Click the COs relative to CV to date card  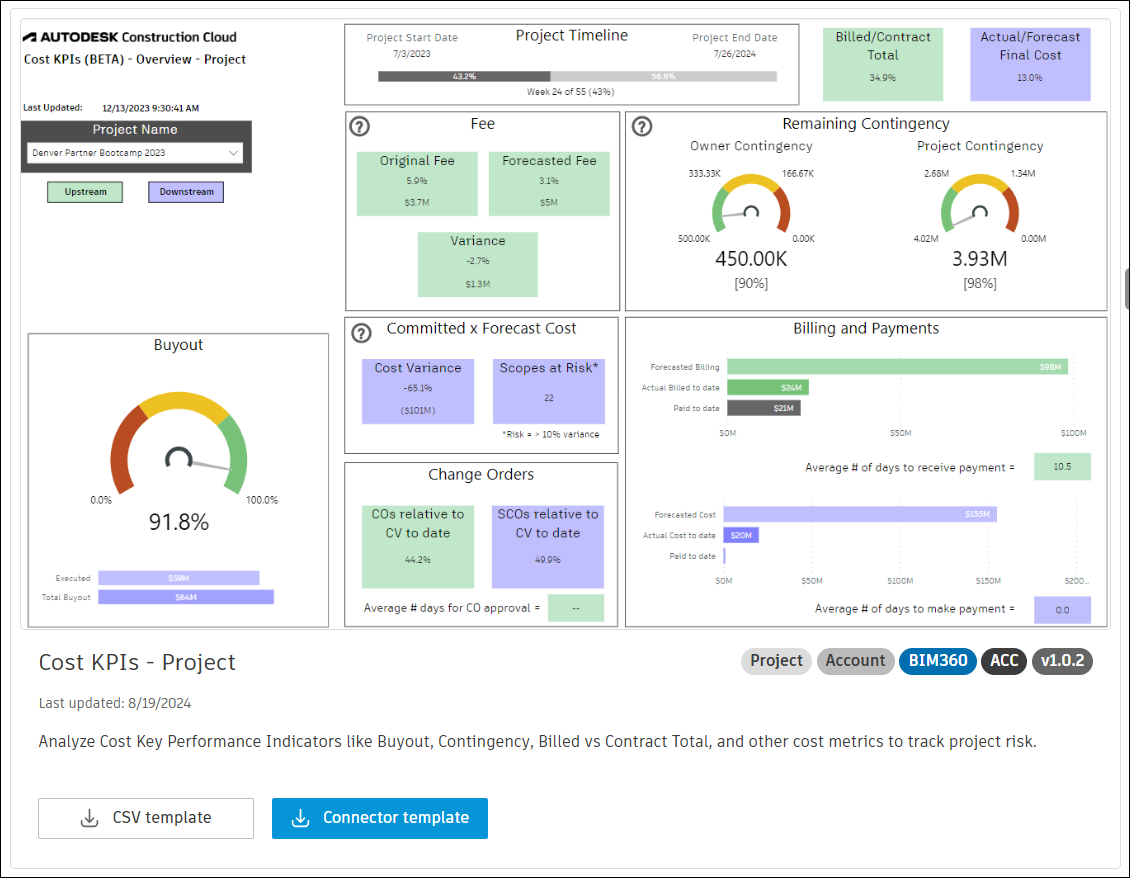(418, 546)
